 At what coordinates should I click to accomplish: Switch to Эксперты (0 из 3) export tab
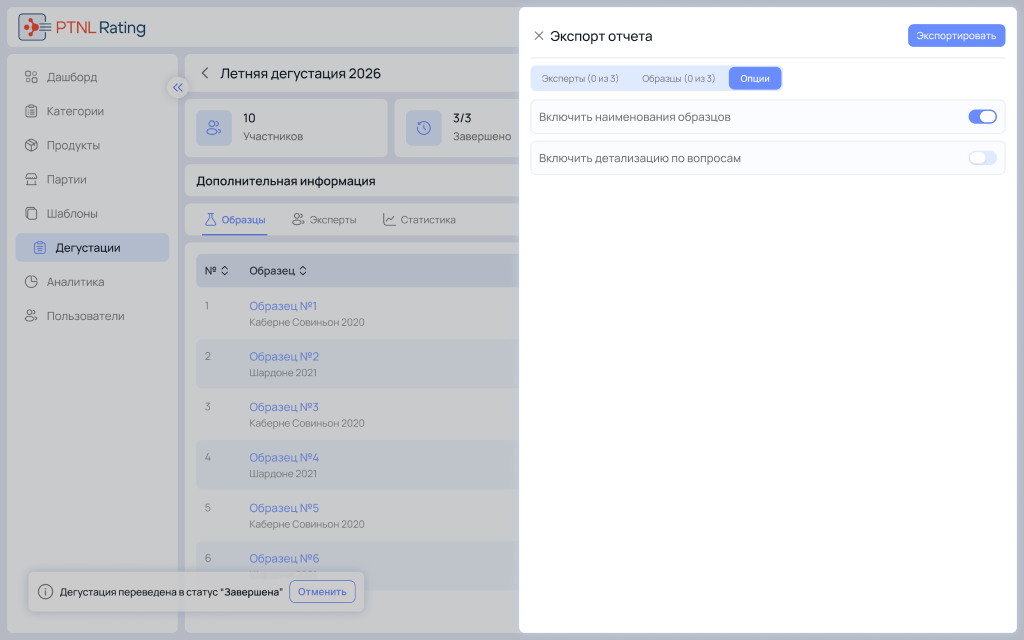580,78
